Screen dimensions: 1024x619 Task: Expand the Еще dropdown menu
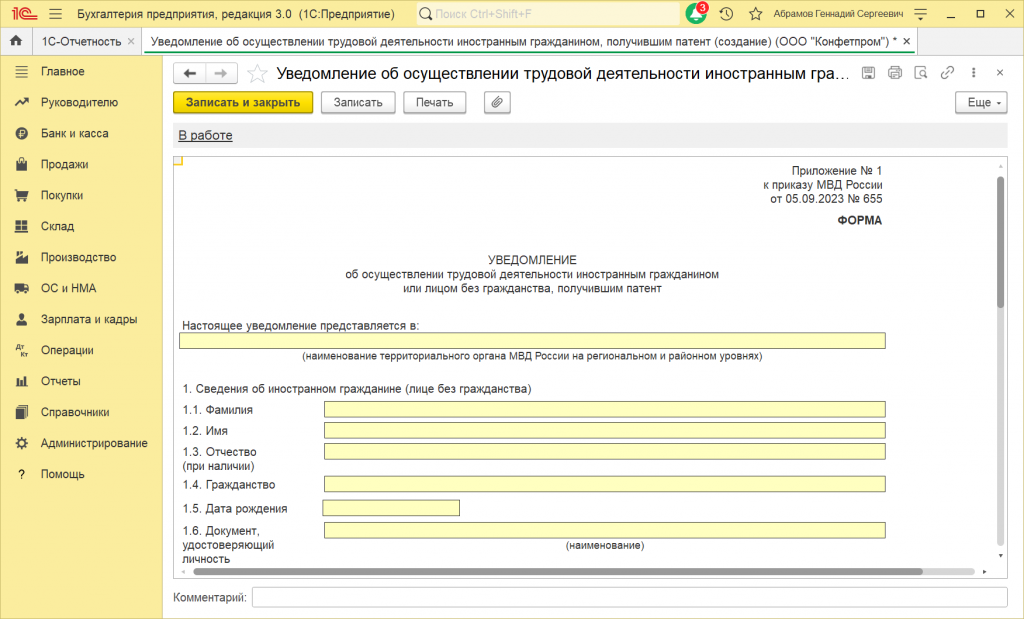click(980, 102)
